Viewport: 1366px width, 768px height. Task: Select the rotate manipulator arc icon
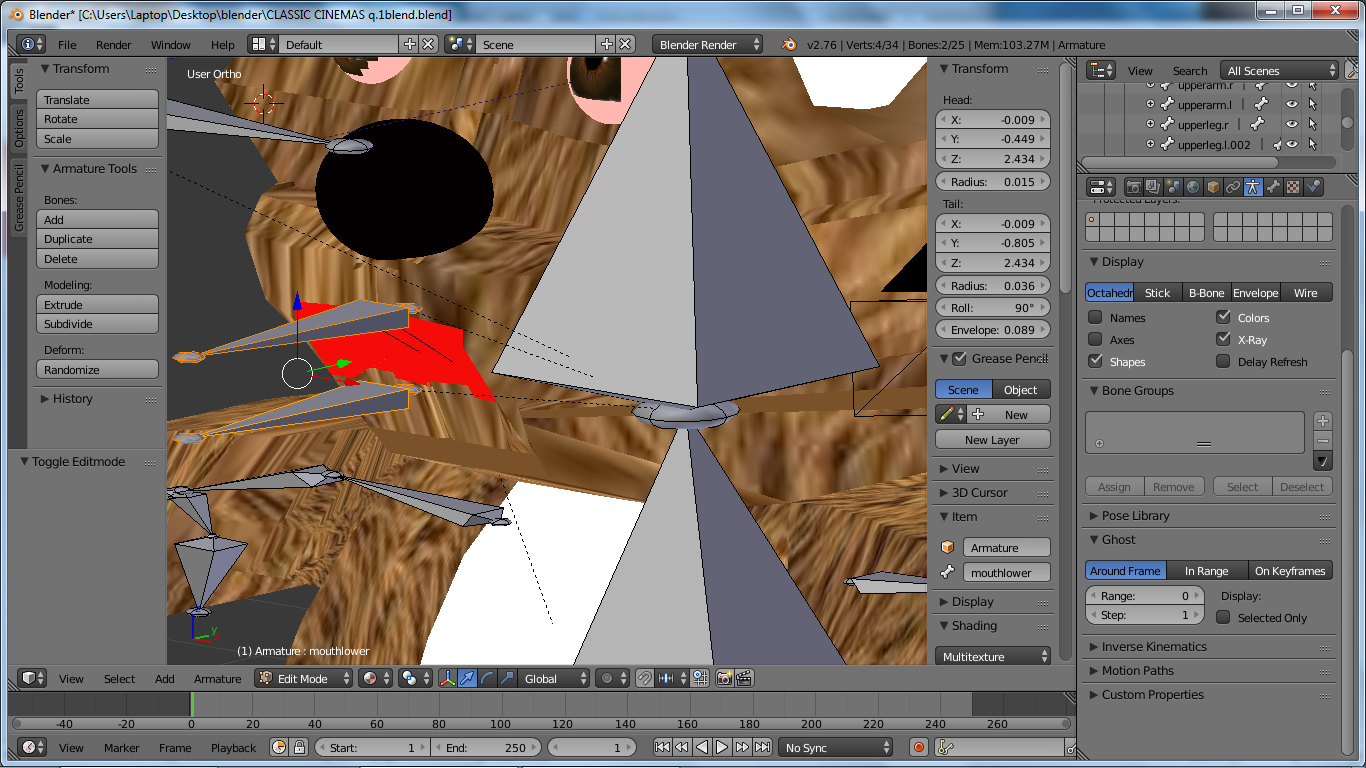pos(487,678)
